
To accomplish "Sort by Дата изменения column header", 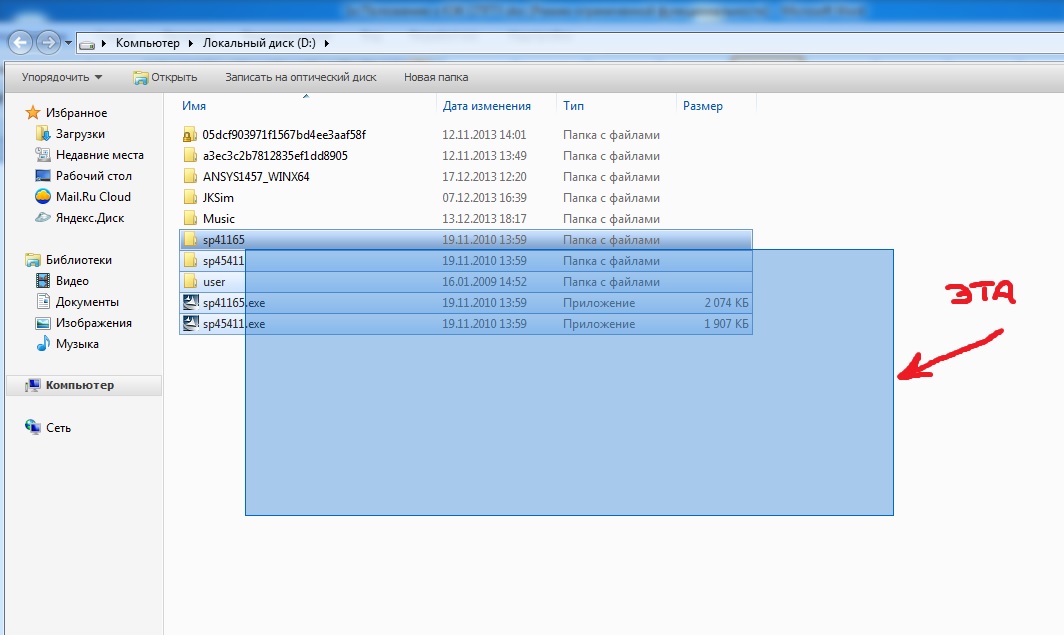I will [x=487, y=106].
